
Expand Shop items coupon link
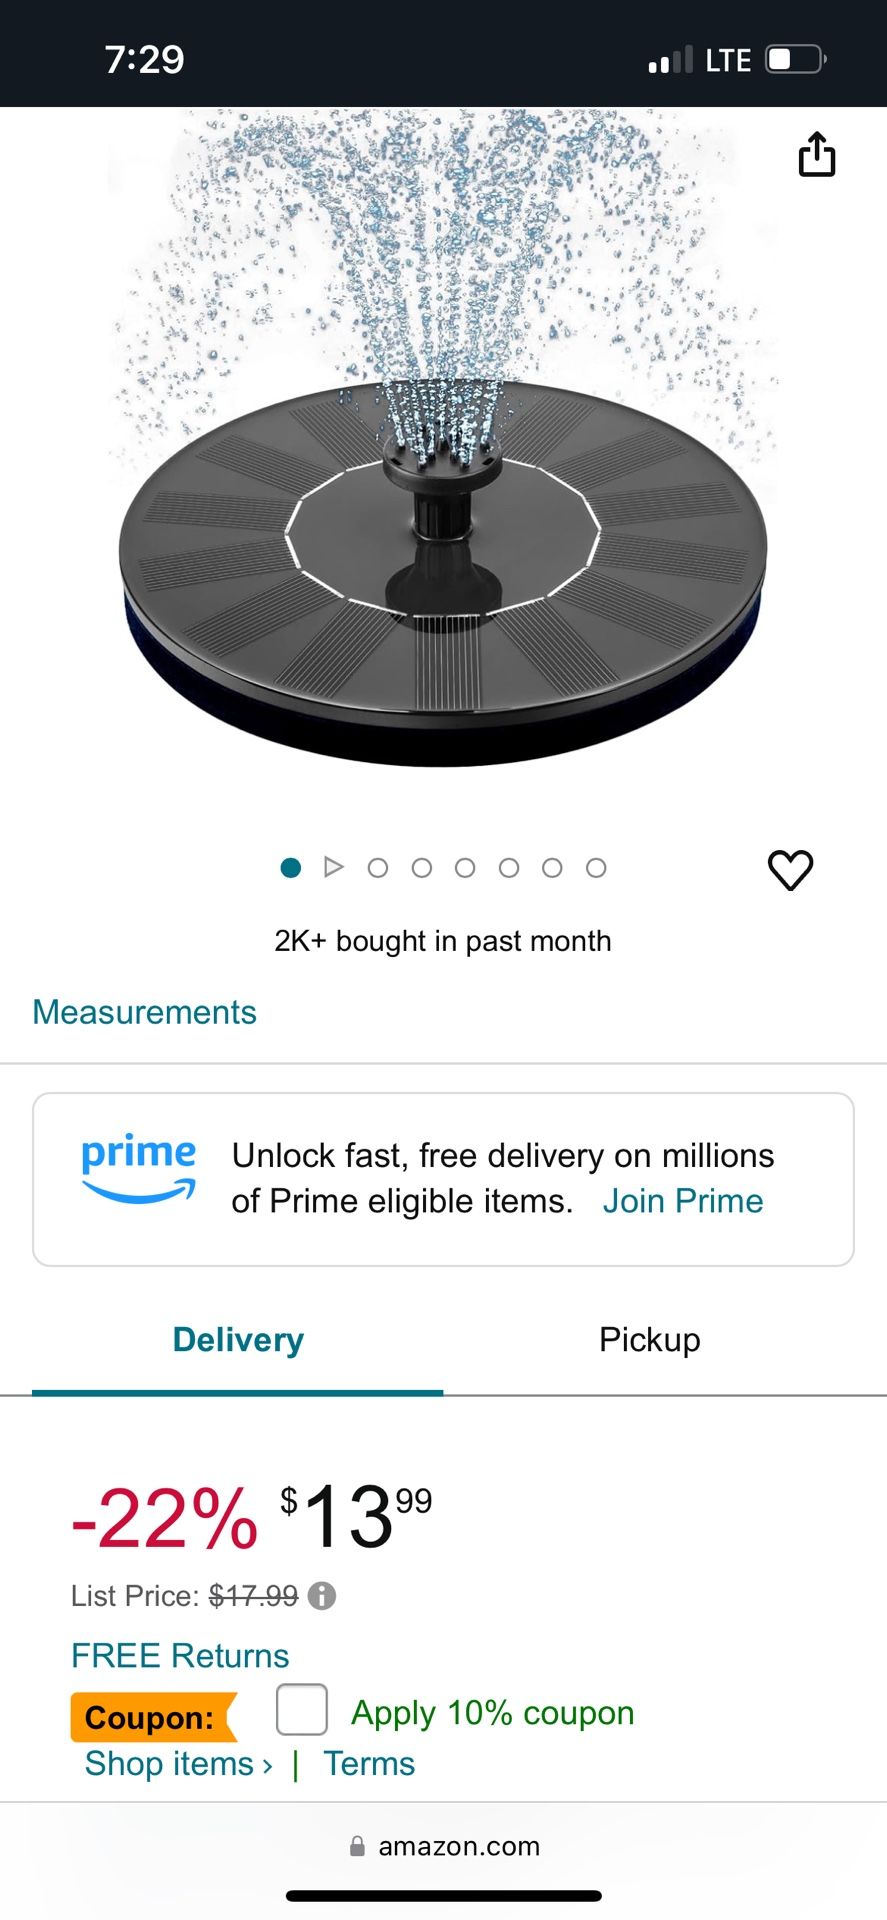178,1764
